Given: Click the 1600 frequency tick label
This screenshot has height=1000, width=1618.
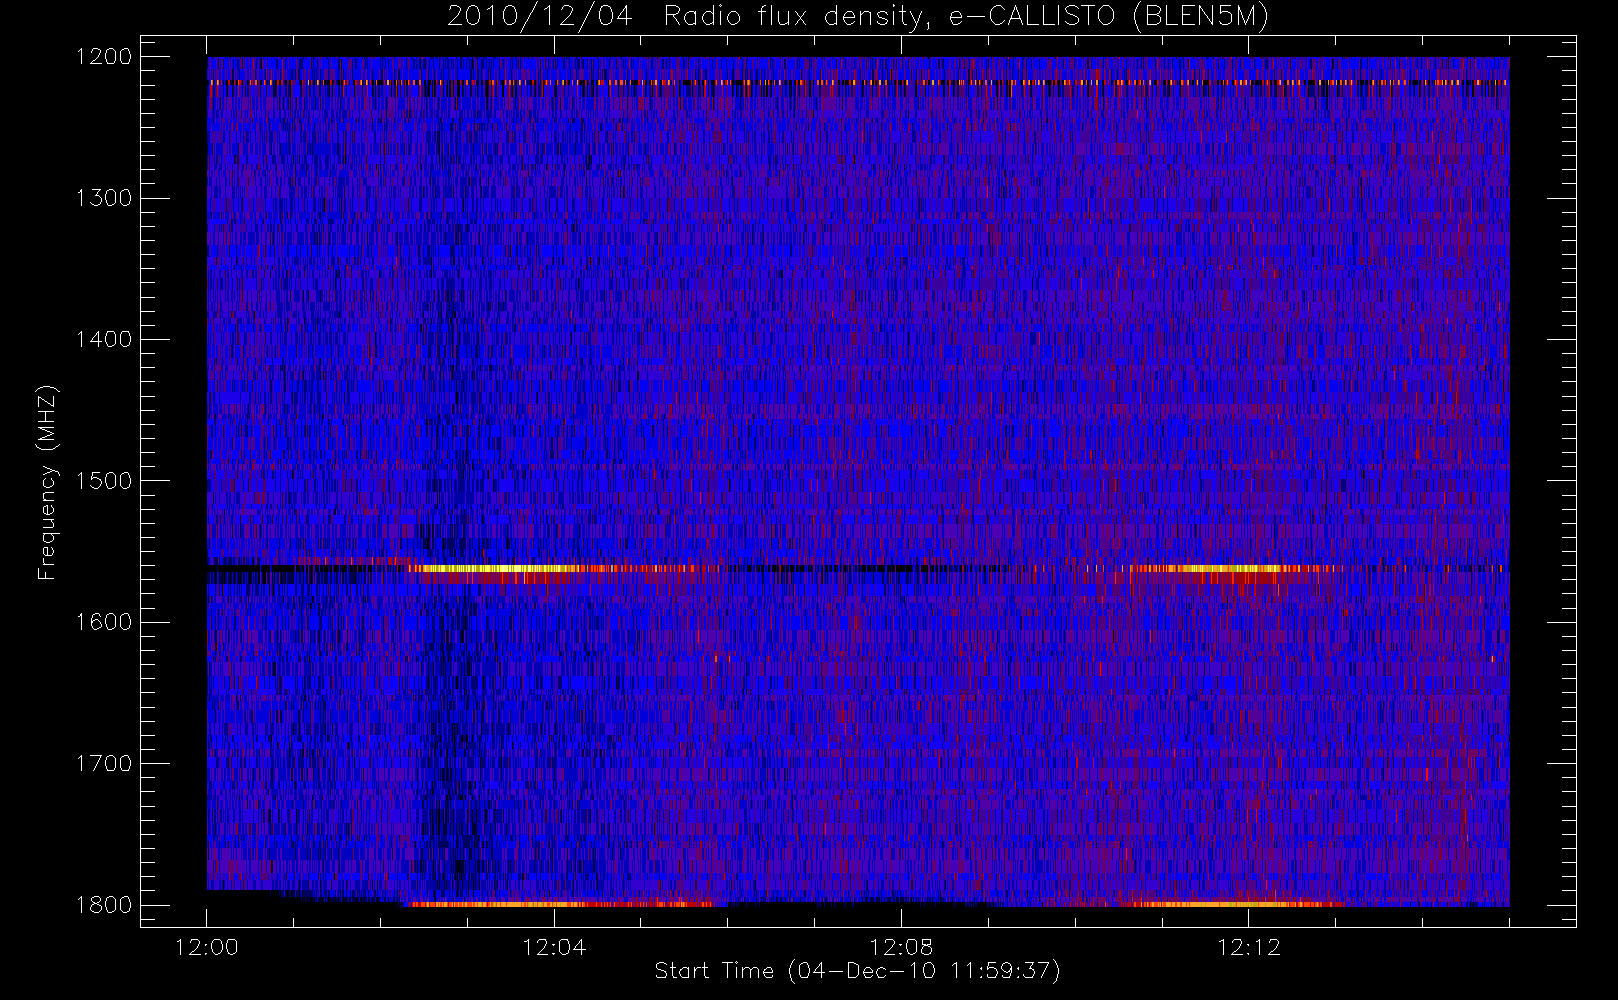Looking at the screenshot, I should (x=104, y=622).
